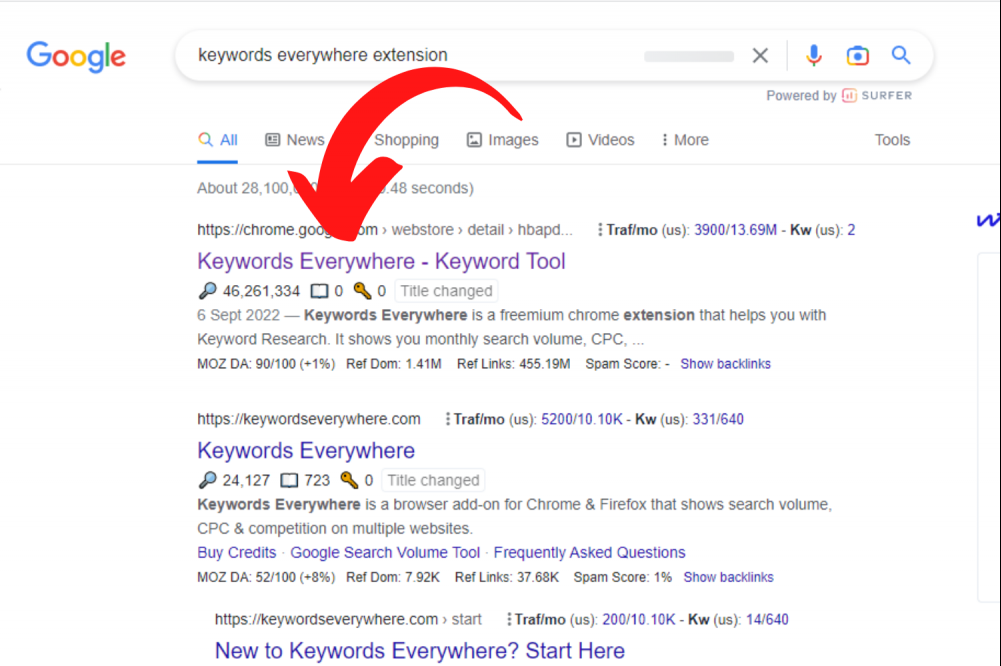
Task: Select the All results tab
Action: (218, 140)
